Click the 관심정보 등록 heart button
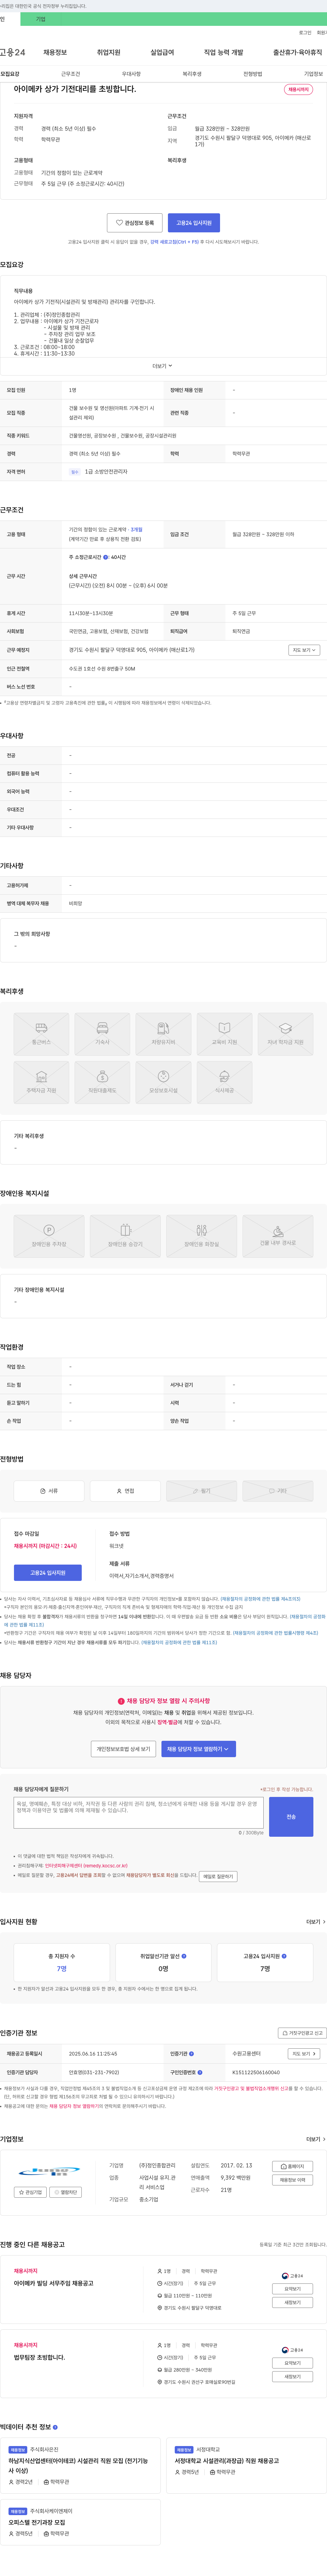The width and height of the screenshot is (327, 2576). (135, 223)
